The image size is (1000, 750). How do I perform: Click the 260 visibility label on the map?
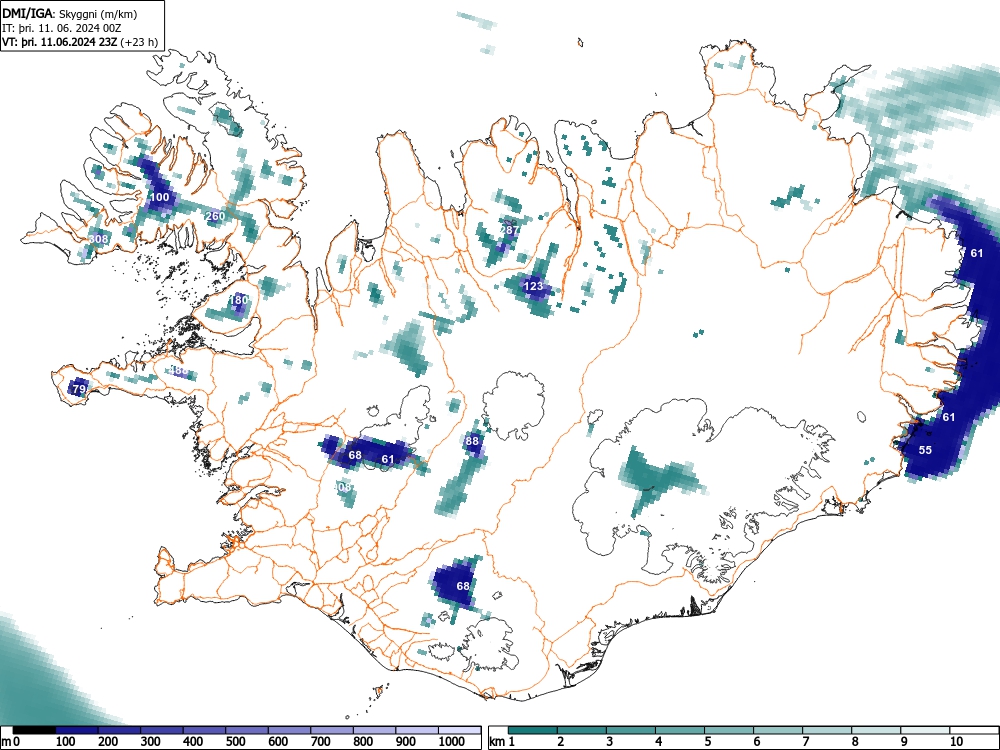pos(216,216)
